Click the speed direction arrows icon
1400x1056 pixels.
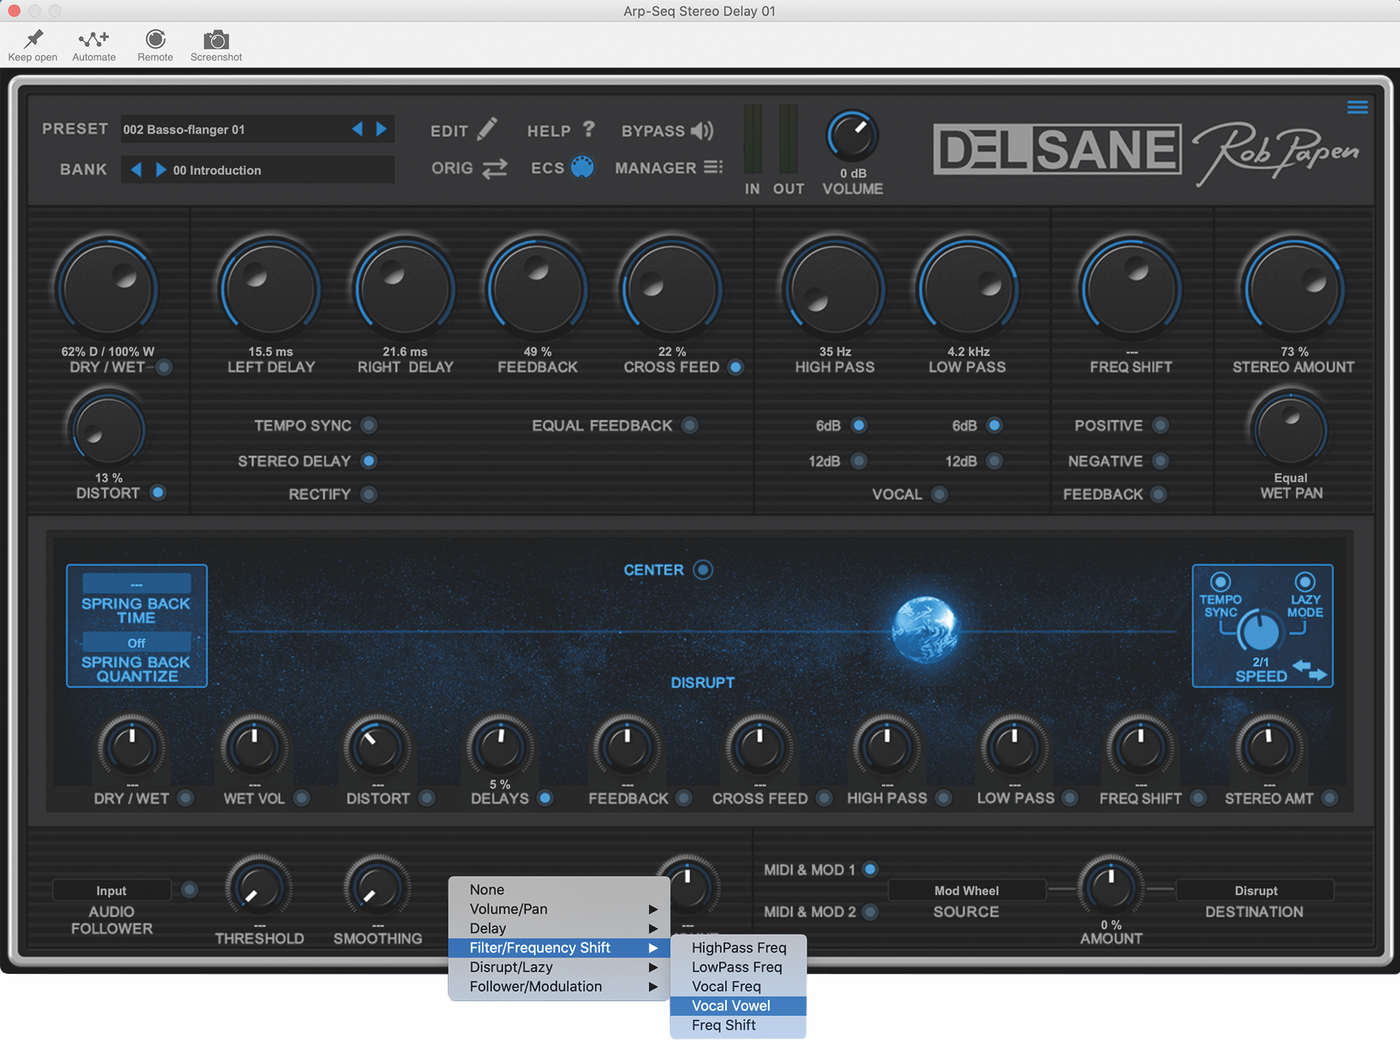1309,670
